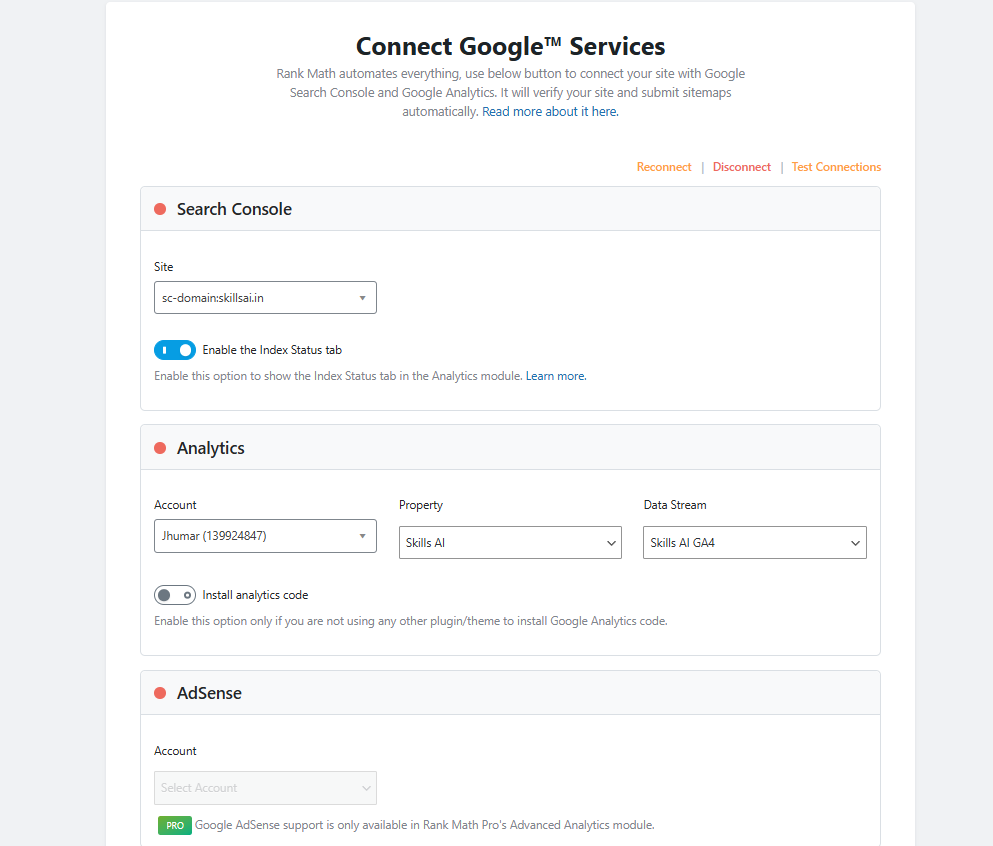Click the Search Console section header
993x846 pixels.
[510, 209]
